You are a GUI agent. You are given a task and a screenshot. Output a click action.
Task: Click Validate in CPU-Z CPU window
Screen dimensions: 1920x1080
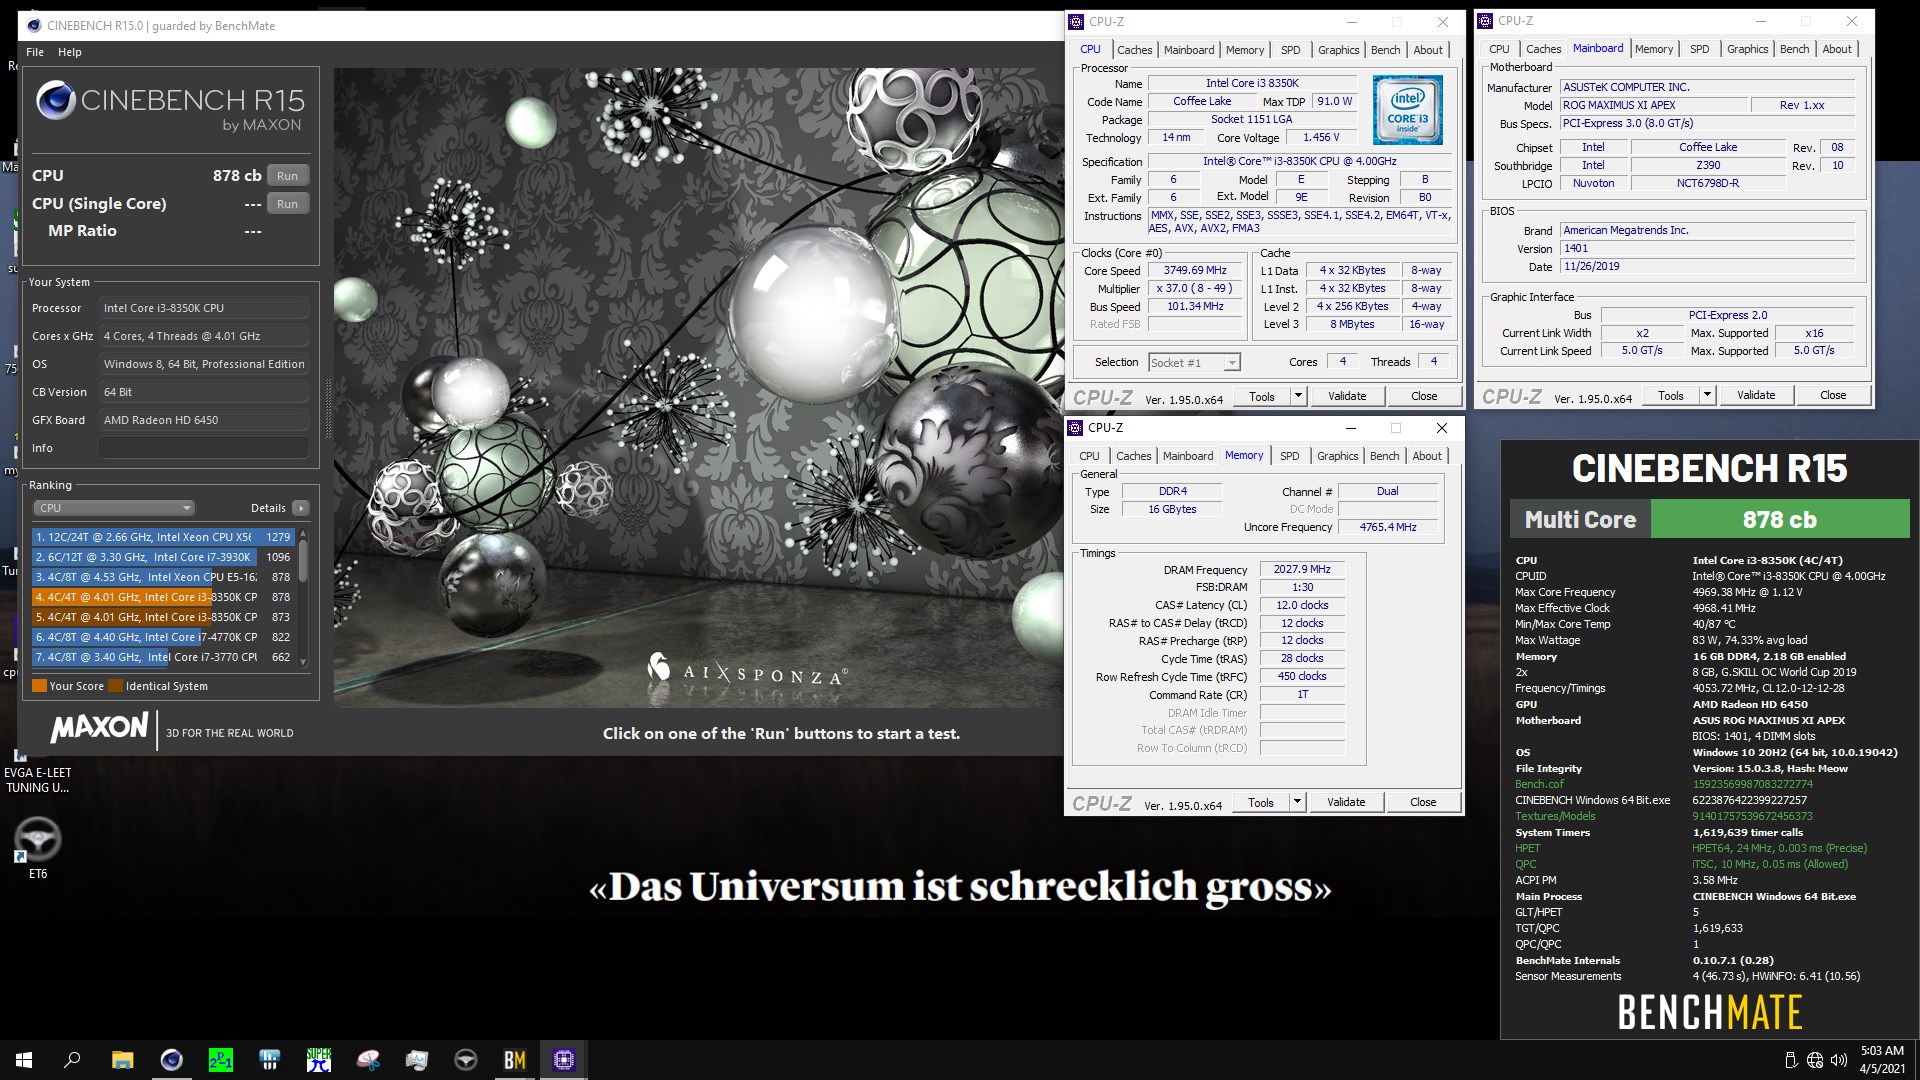1347,396
